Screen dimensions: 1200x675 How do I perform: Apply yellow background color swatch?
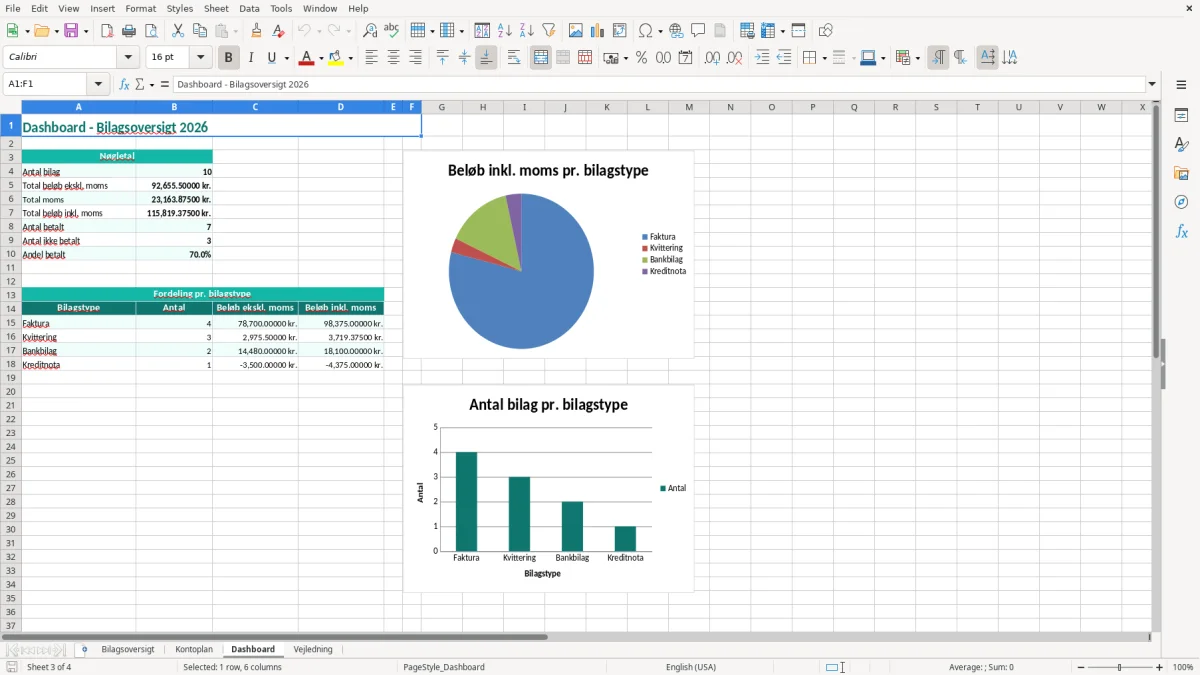pos(337,58)
